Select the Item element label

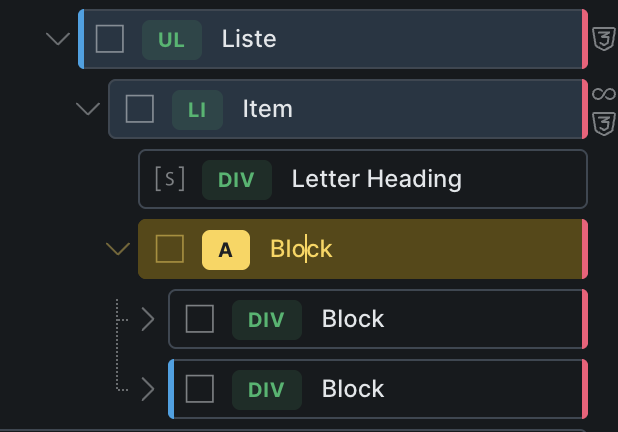[267, 109]
